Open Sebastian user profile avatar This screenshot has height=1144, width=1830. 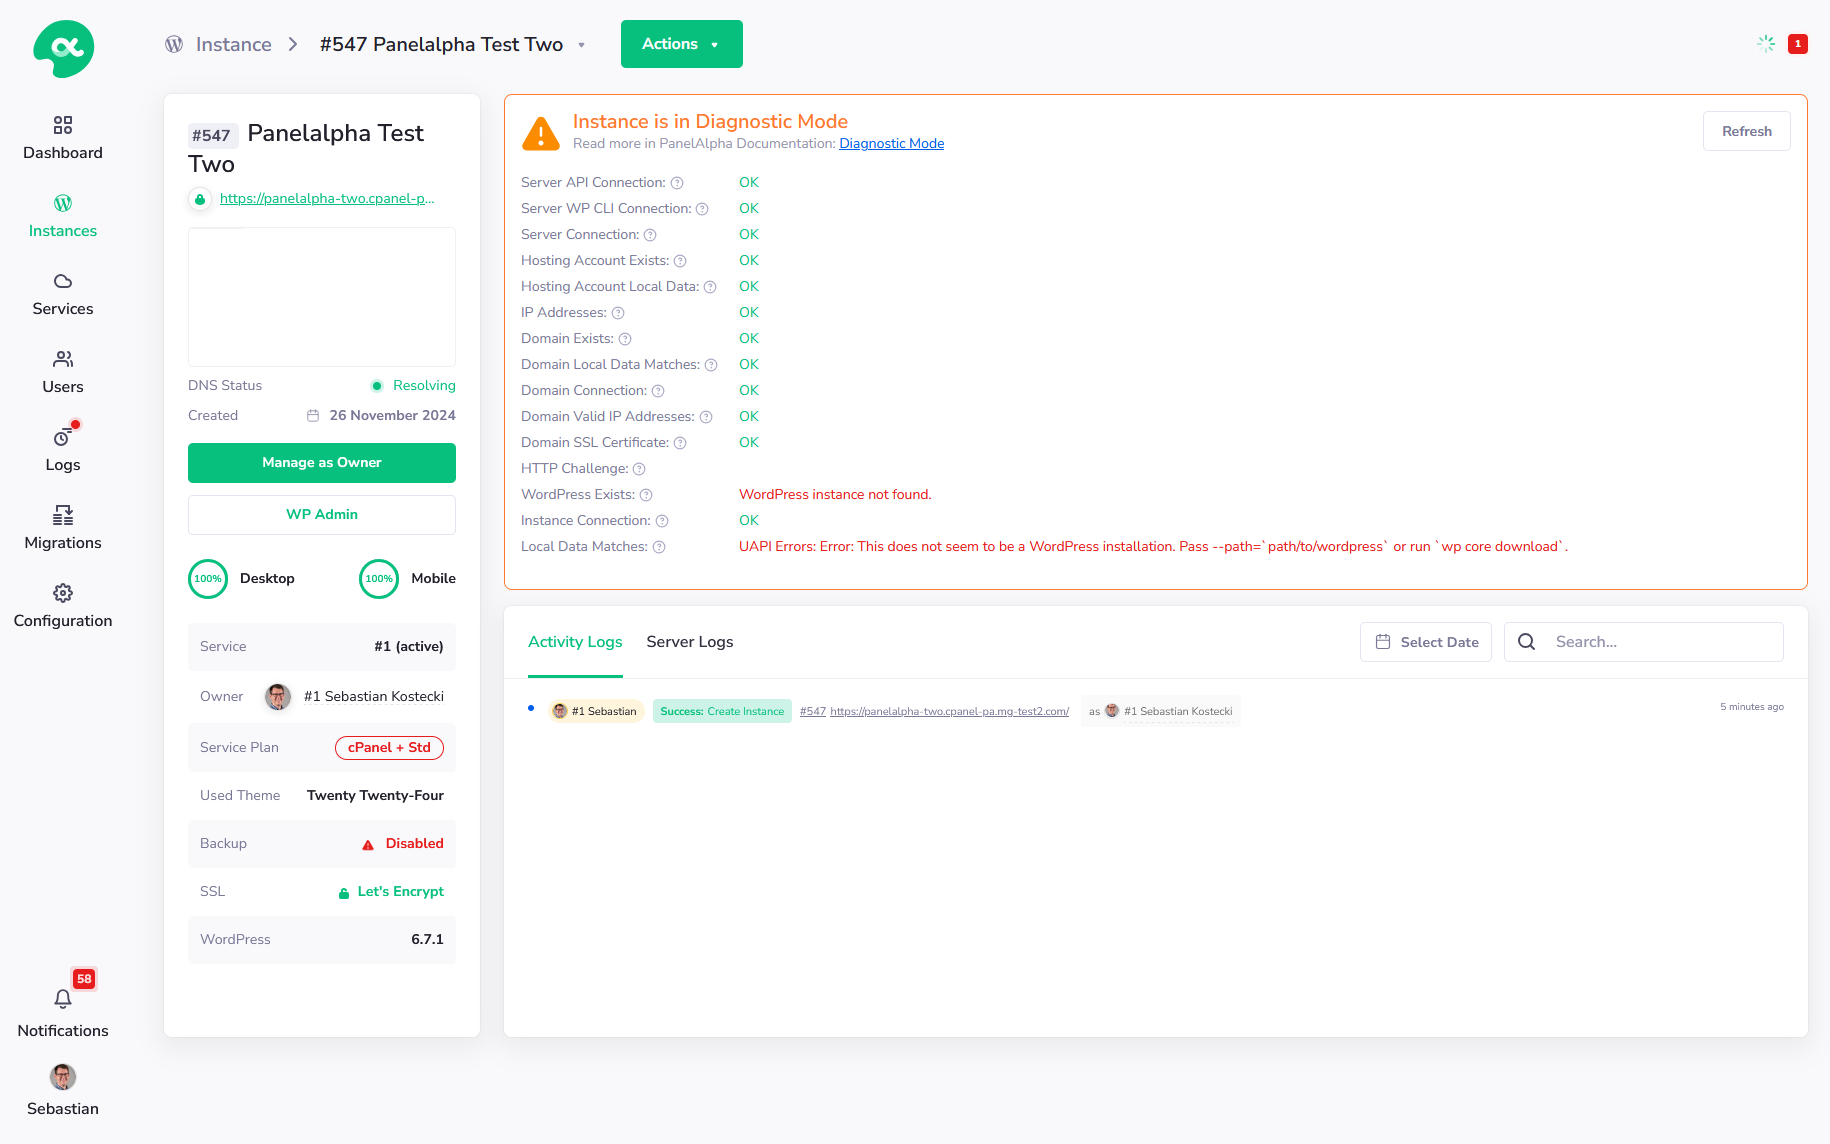click(63, 1077)
